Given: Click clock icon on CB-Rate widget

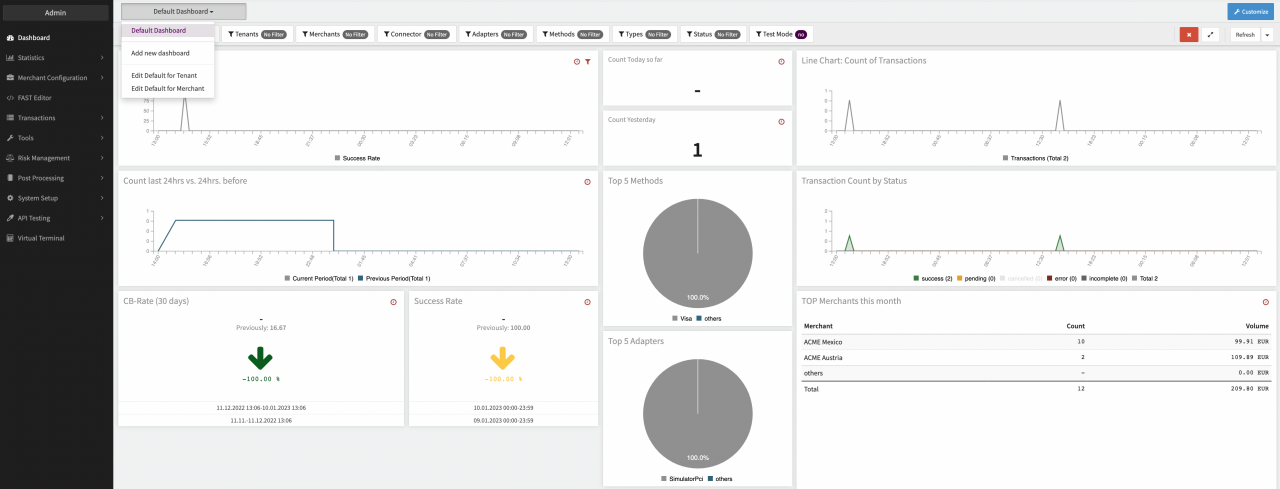Looking at the screenshot, I should pos(393,302).
